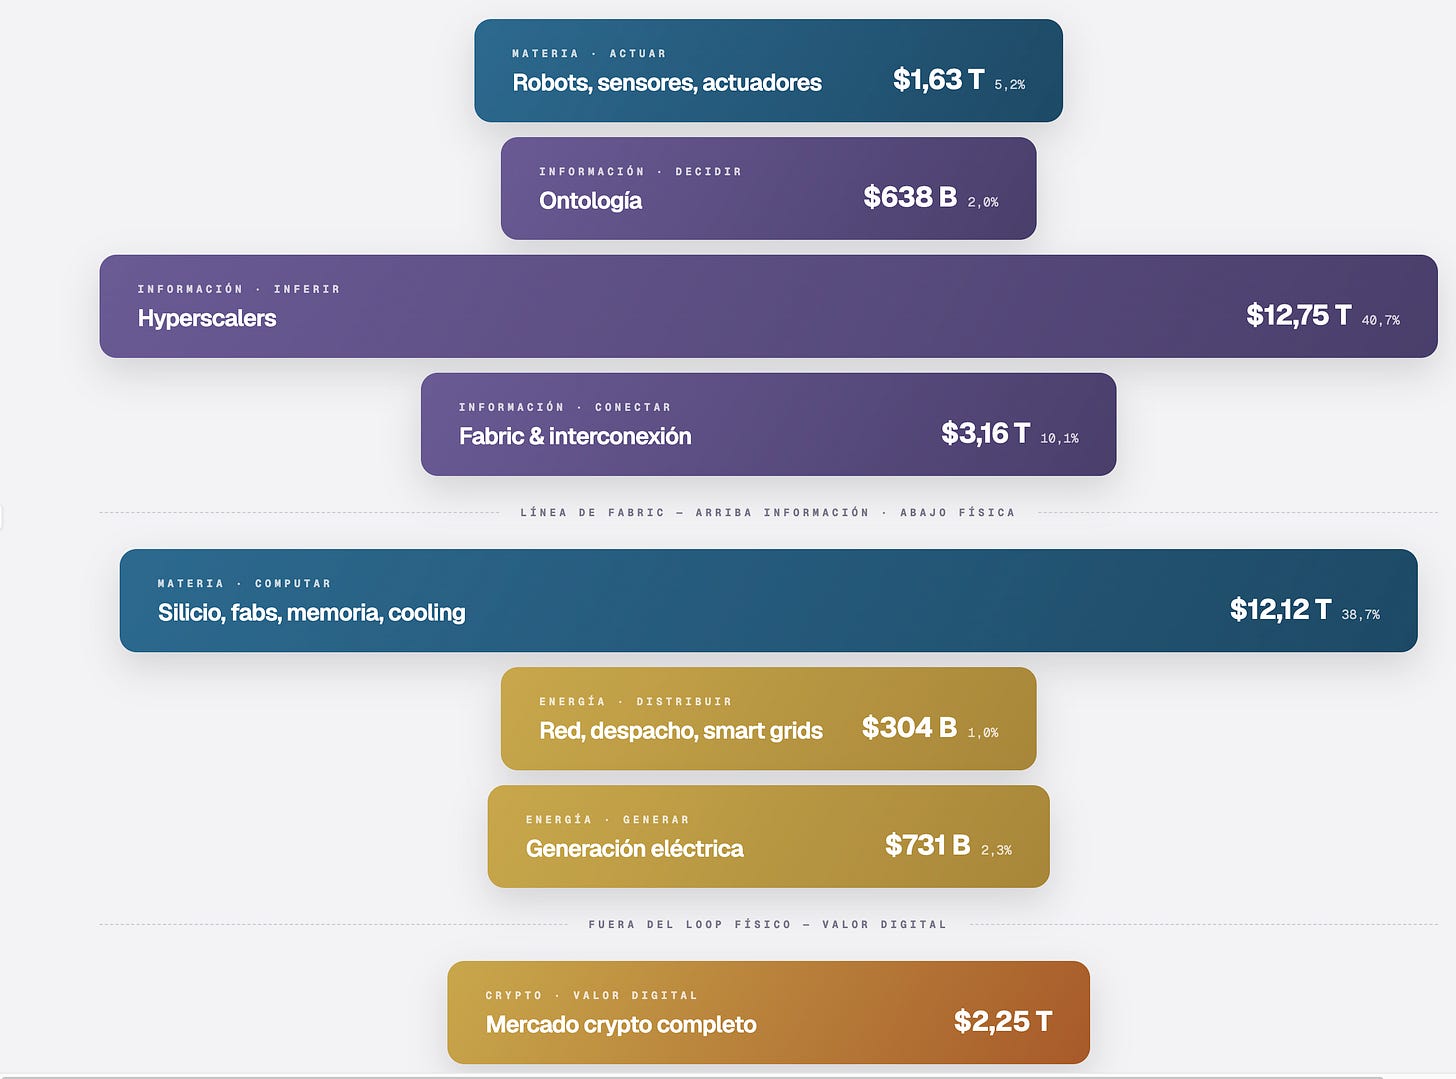Click the $731 B generation value
Viewport: 1456px width, 1079px height.
click(927, 845)
